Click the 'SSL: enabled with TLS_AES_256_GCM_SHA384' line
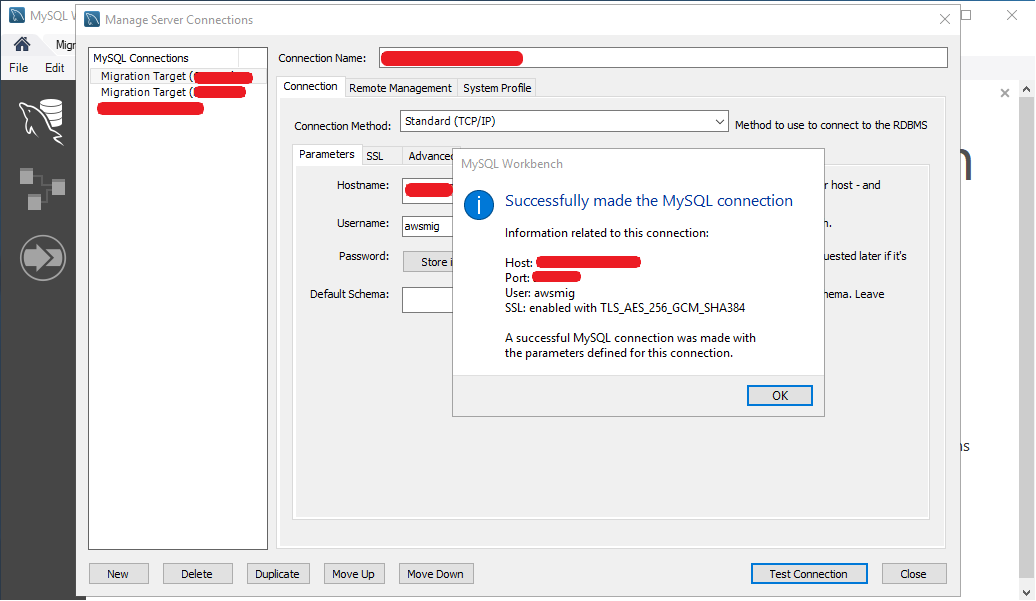 pyautogui.click(x=625, y=308)
